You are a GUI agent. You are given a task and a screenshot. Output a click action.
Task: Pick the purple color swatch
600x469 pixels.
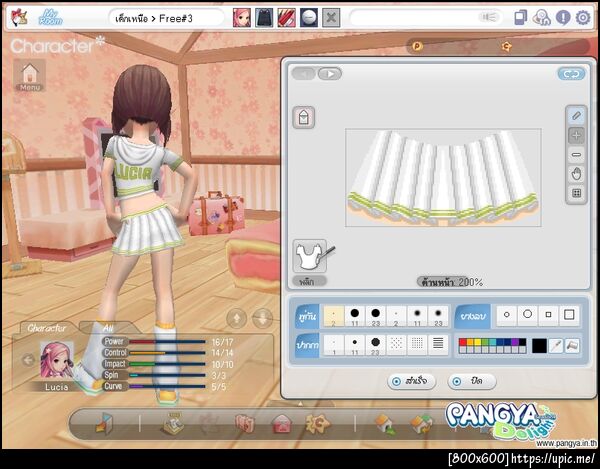click(515, 342)
